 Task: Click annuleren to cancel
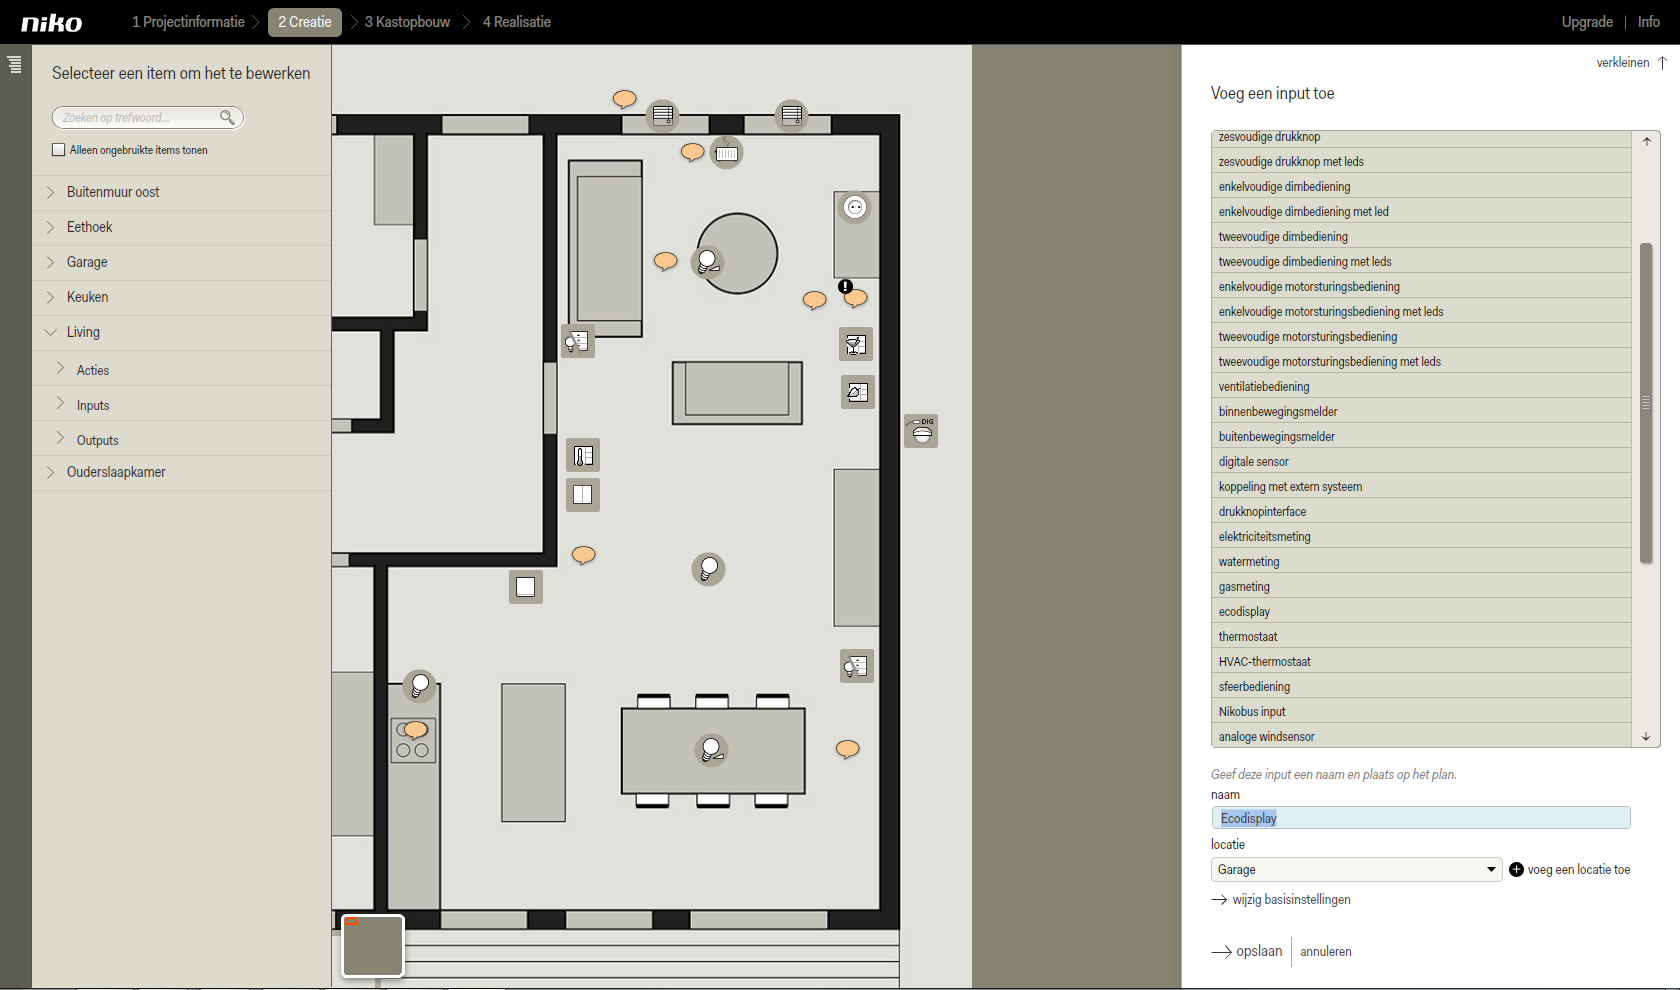point(1325,952)
